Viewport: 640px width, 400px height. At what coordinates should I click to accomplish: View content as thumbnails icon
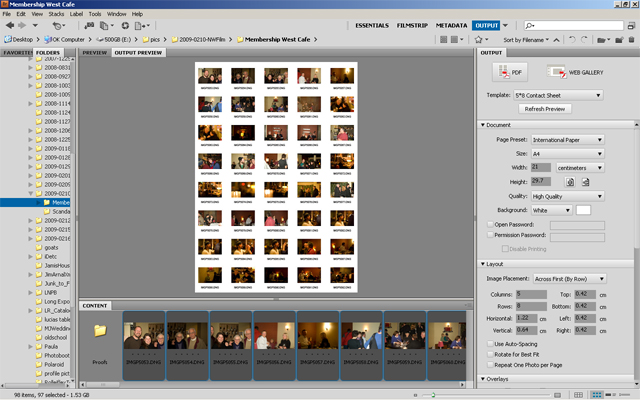coord(597,395)
